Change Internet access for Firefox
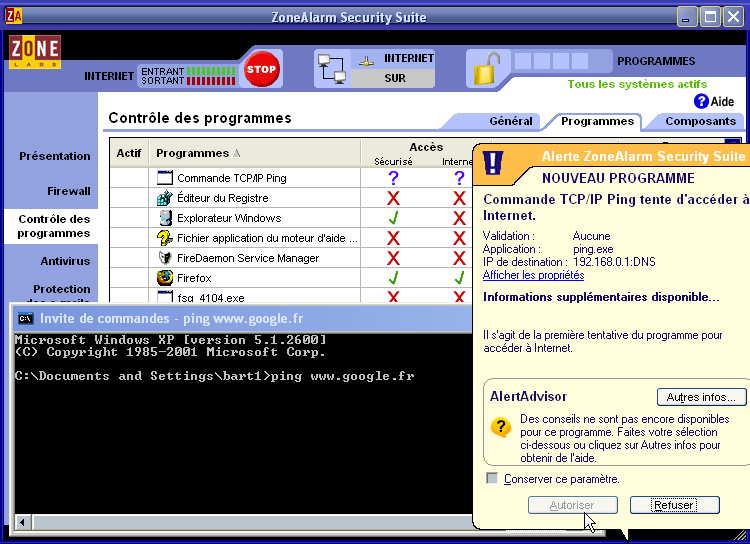 [x=459, y=278]
